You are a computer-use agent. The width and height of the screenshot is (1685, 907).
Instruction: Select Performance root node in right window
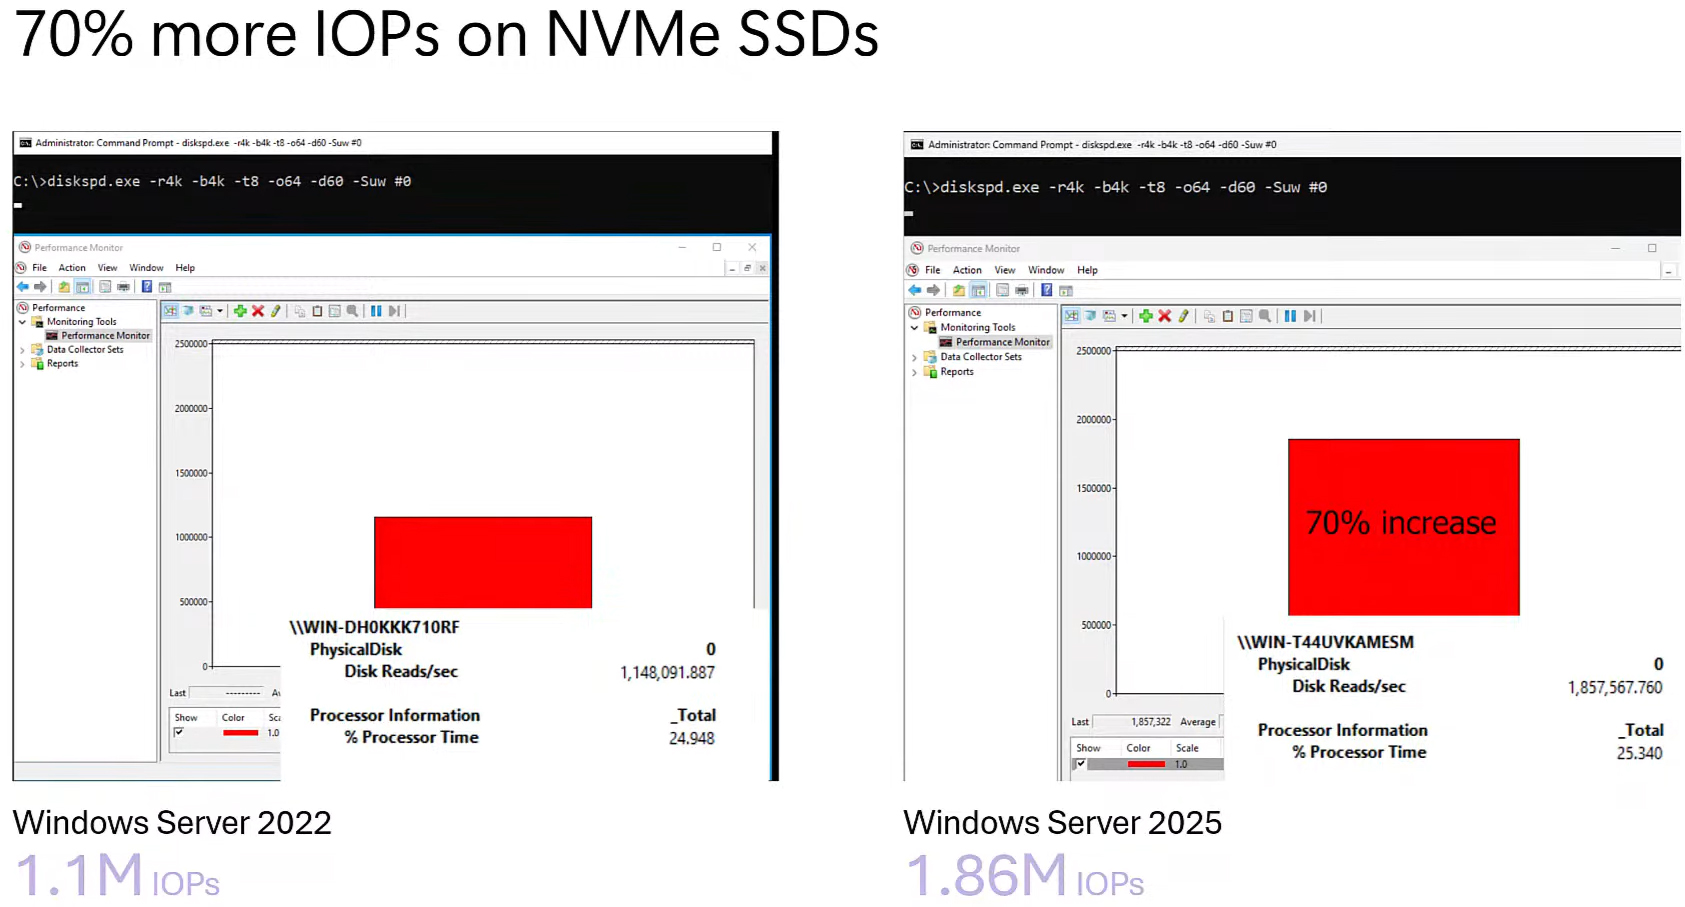[x=953, y=313]
